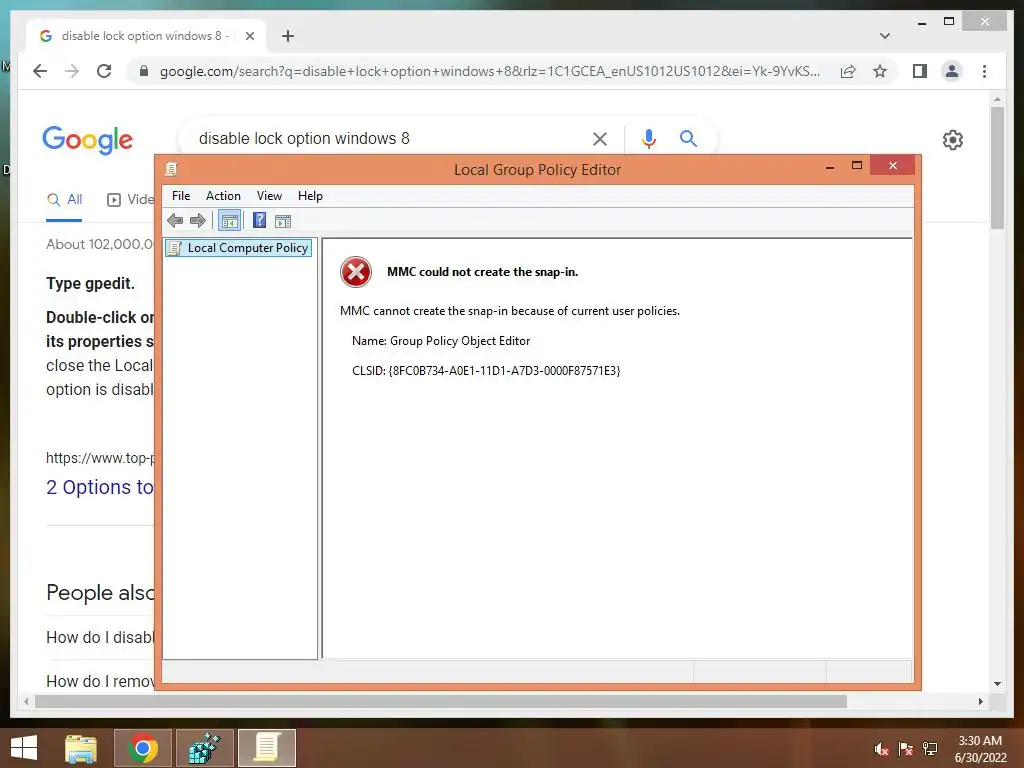Click the Google search magnifier button
The image size is (1024, 768).
coord(688,138)
